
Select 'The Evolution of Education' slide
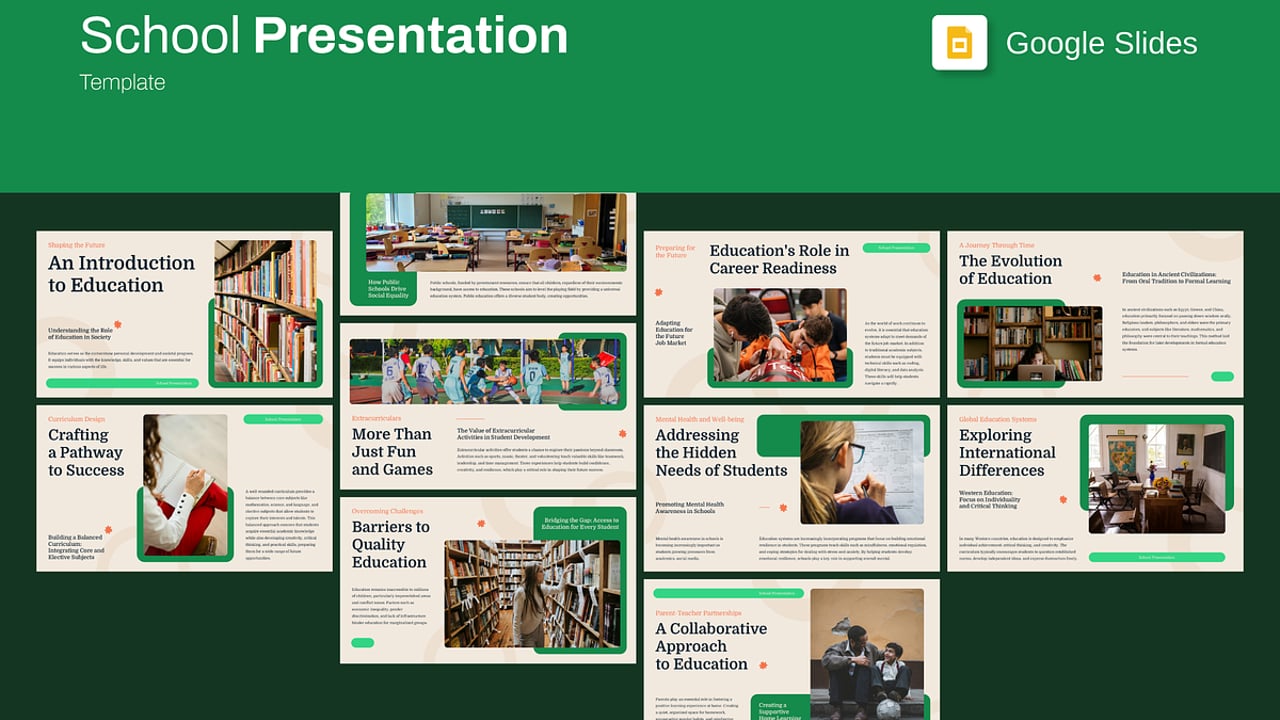[1095, 314]
